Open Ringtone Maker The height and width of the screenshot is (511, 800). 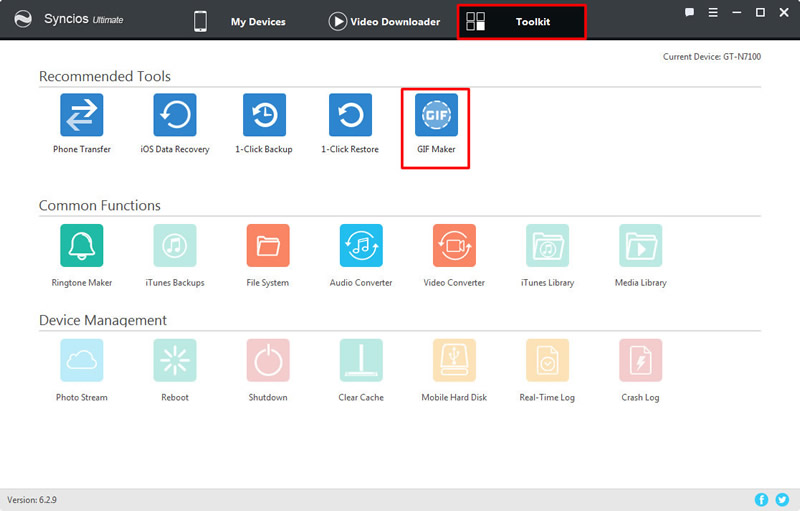tap(82, 245)
